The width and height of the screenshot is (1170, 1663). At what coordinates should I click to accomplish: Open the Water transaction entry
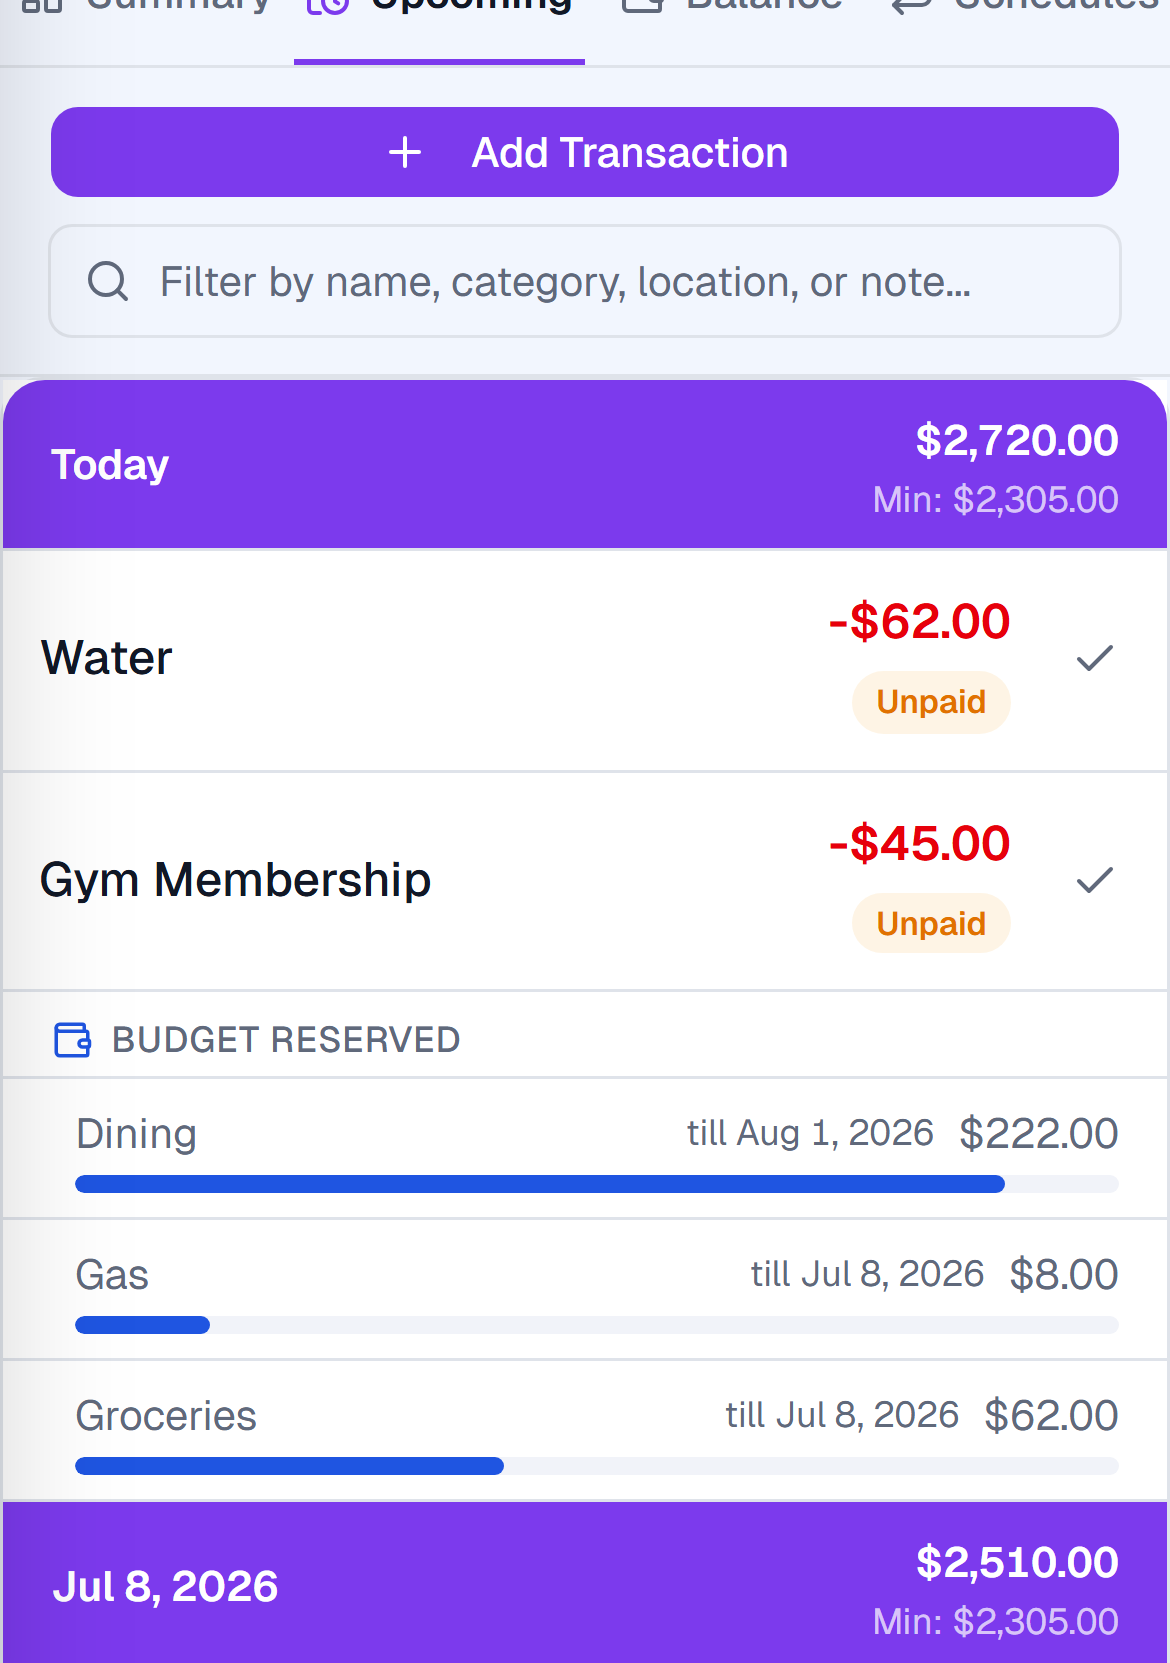tap(585, 660)
